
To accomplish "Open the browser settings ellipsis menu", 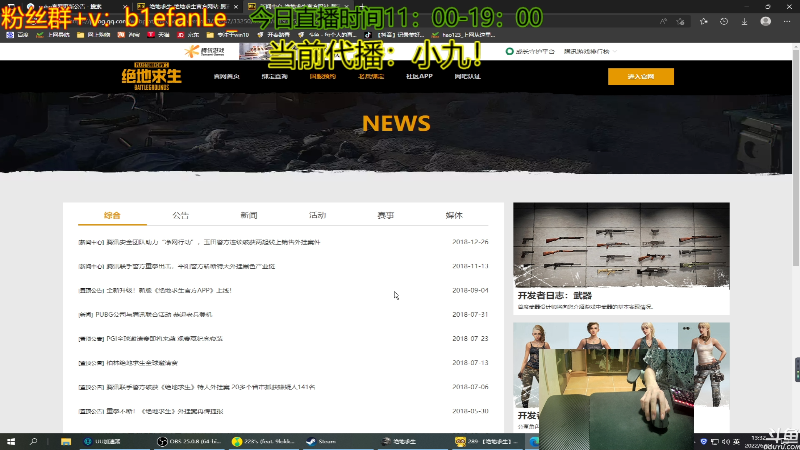I will tap(787, 21).
